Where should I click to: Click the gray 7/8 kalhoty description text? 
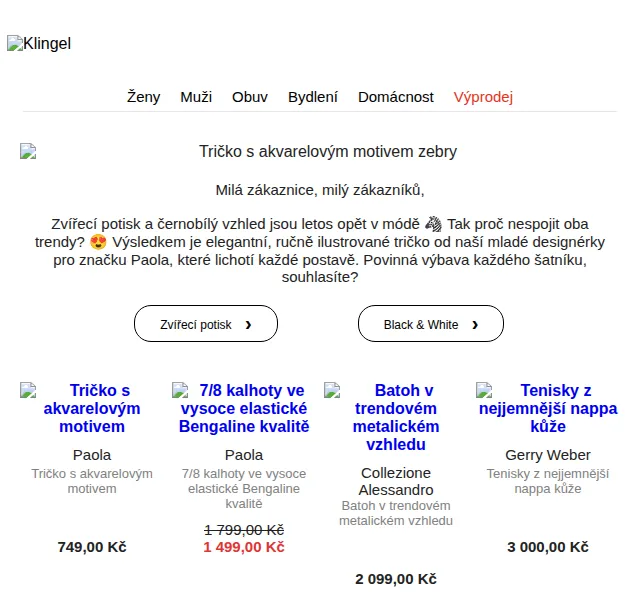coord(244,489)
